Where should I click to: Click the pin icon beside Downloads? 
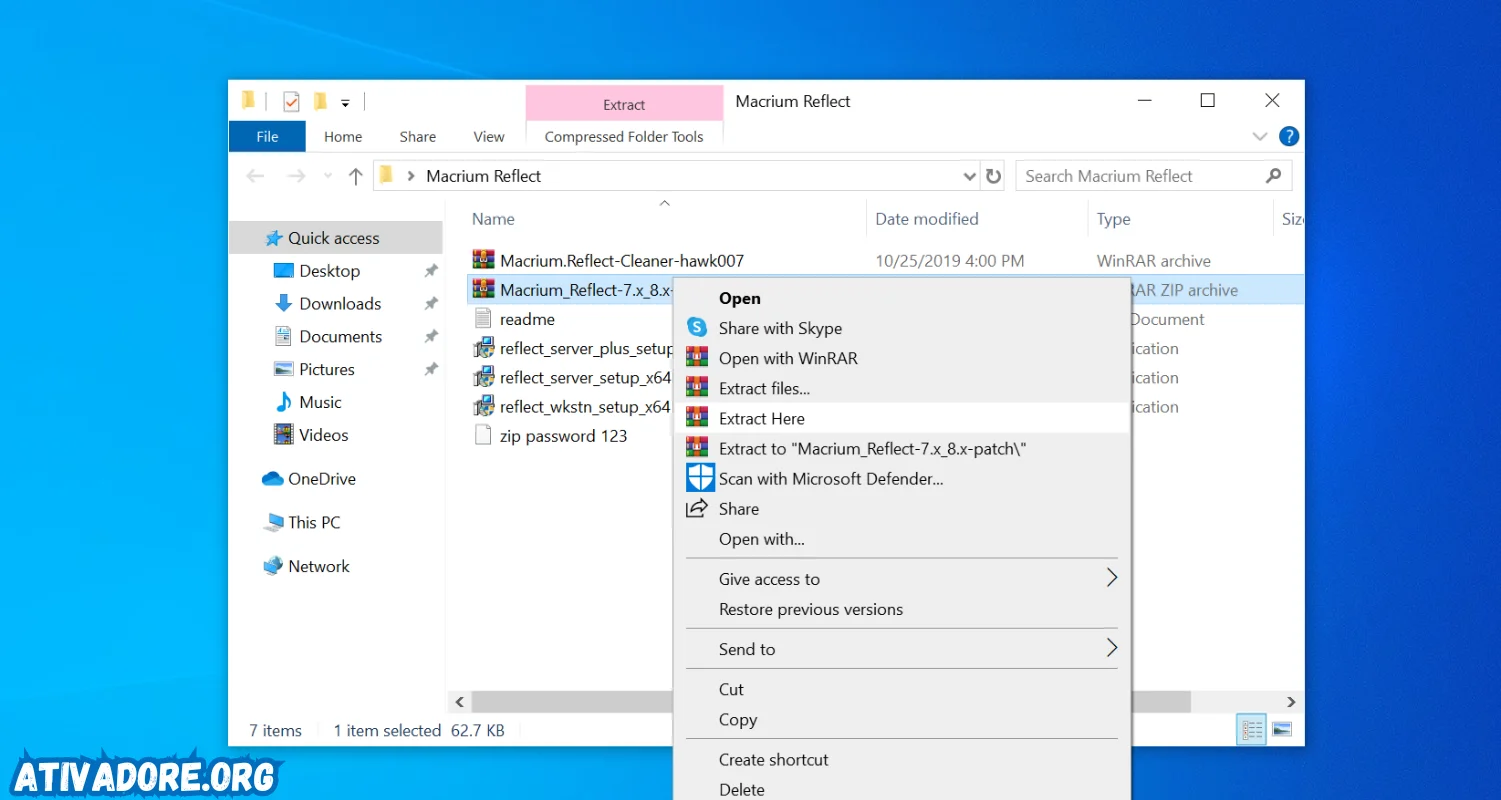click(x=431, y=303)
